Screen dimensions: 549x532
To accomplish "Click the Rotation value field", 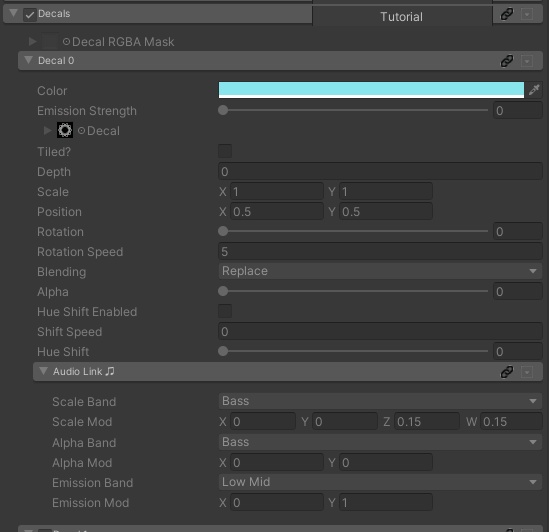I will pyautogui.click(x=518, y=232).
